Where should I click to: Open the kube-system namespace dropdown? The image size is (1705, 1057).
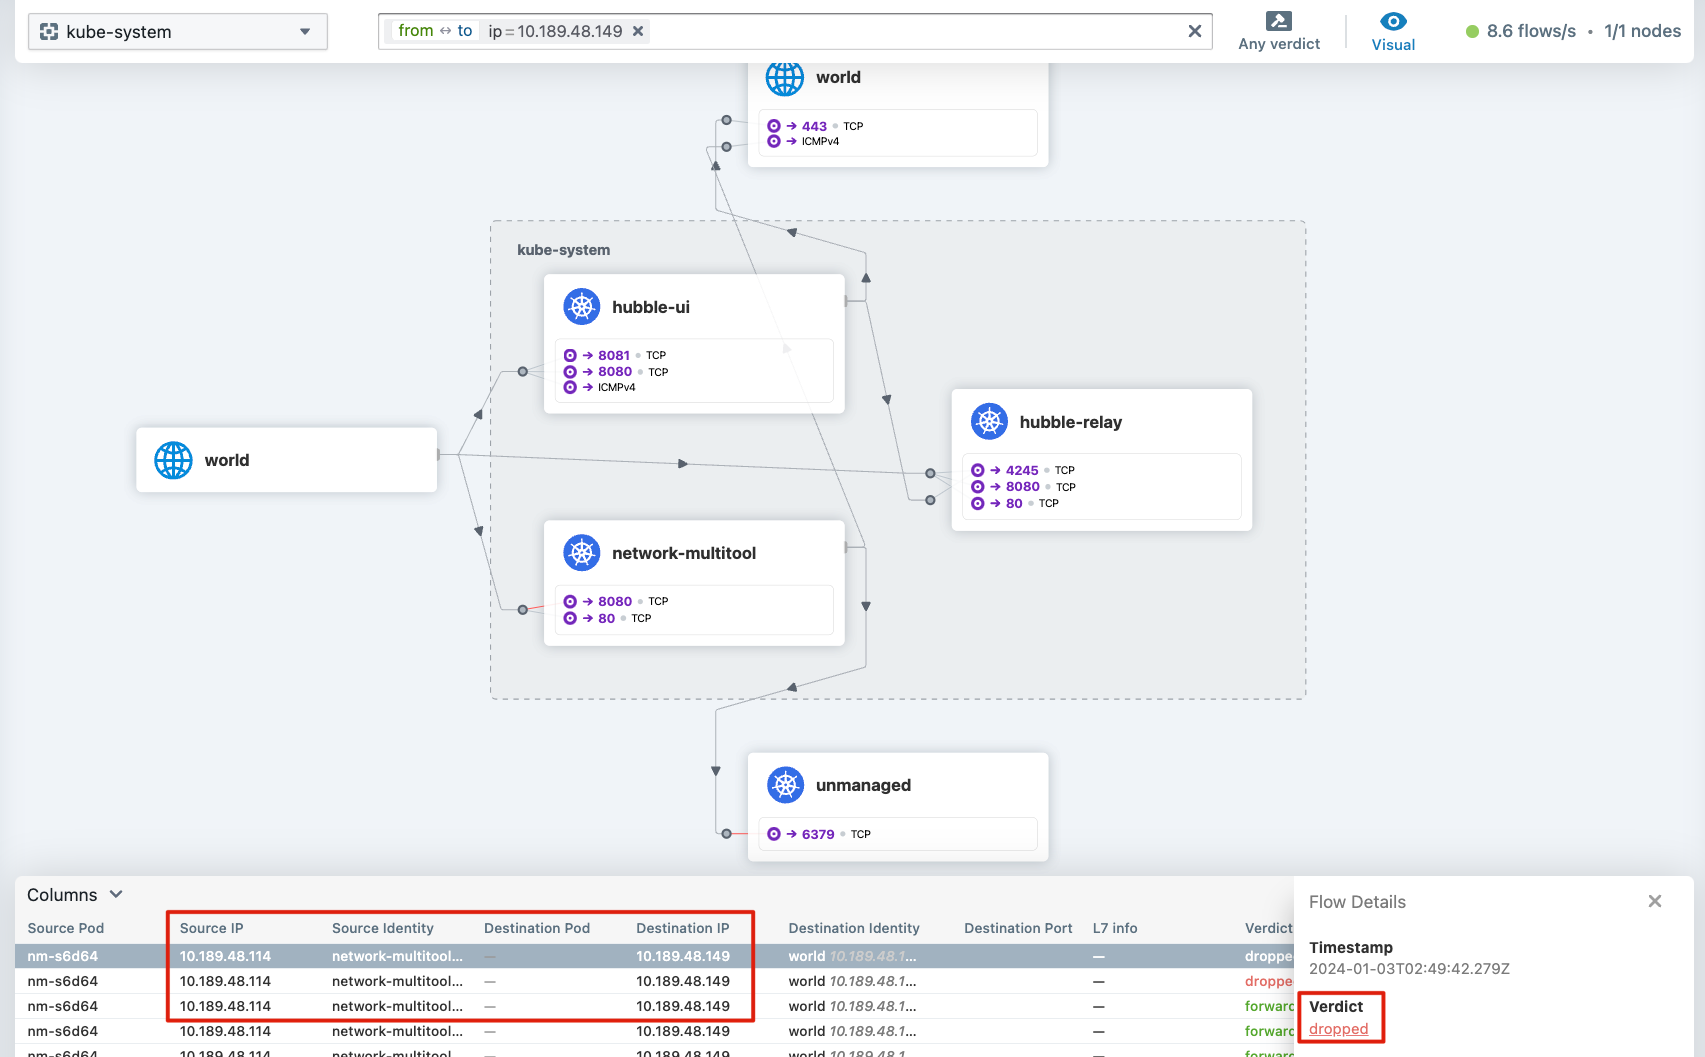[x=178, y=32]
